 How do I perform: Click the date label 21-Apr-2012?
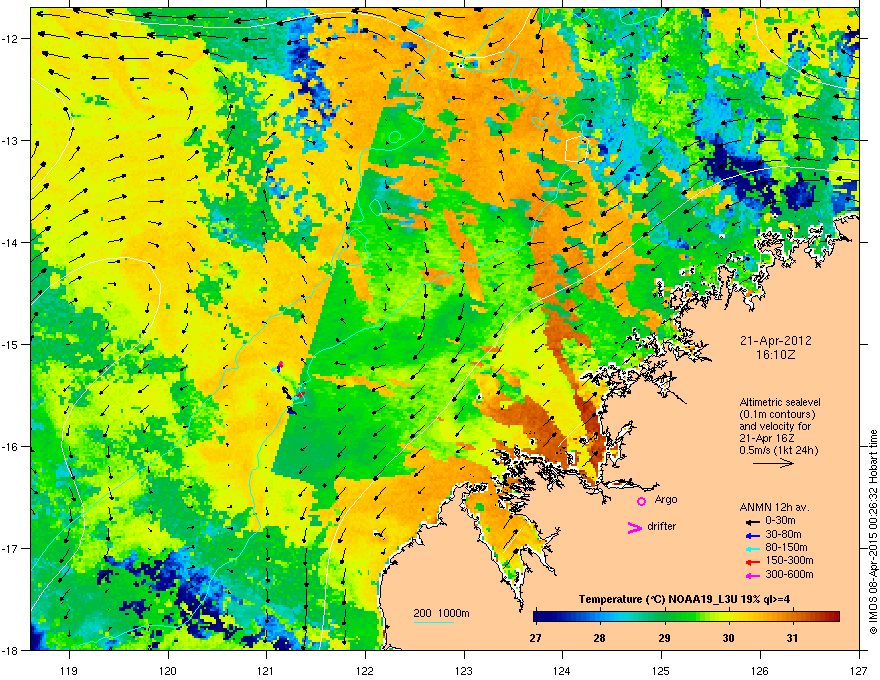(776, 341)
